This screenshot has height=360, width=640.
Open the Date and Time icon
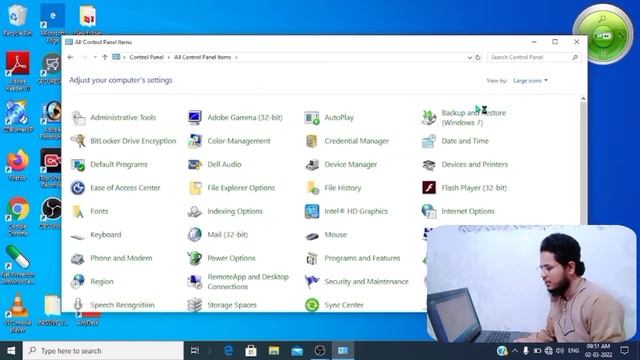429,141
